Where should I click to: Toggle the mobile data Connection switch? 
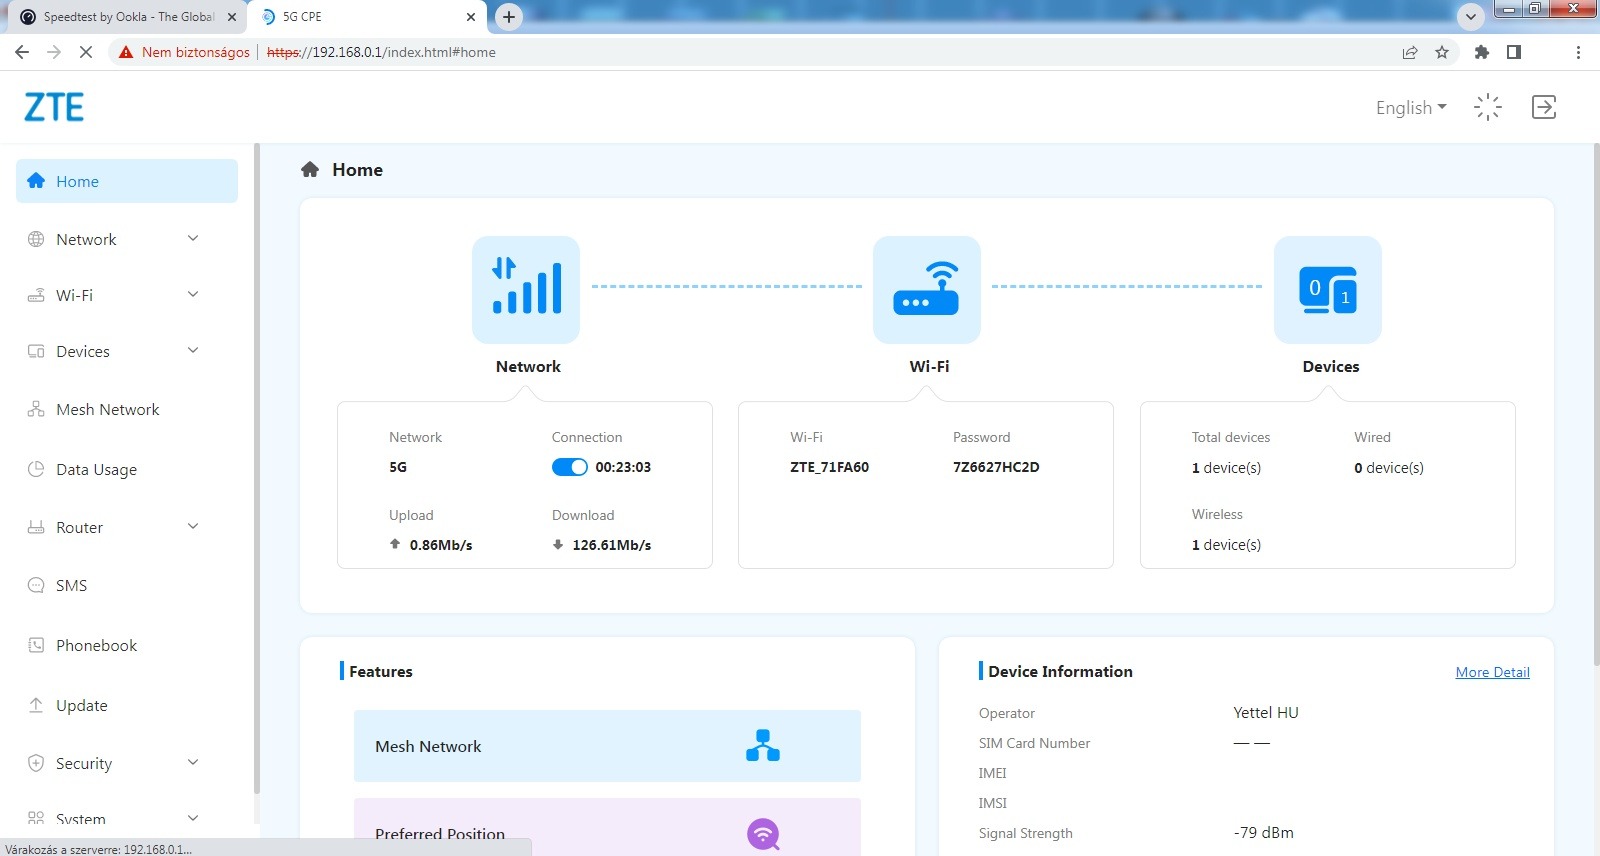570,467
